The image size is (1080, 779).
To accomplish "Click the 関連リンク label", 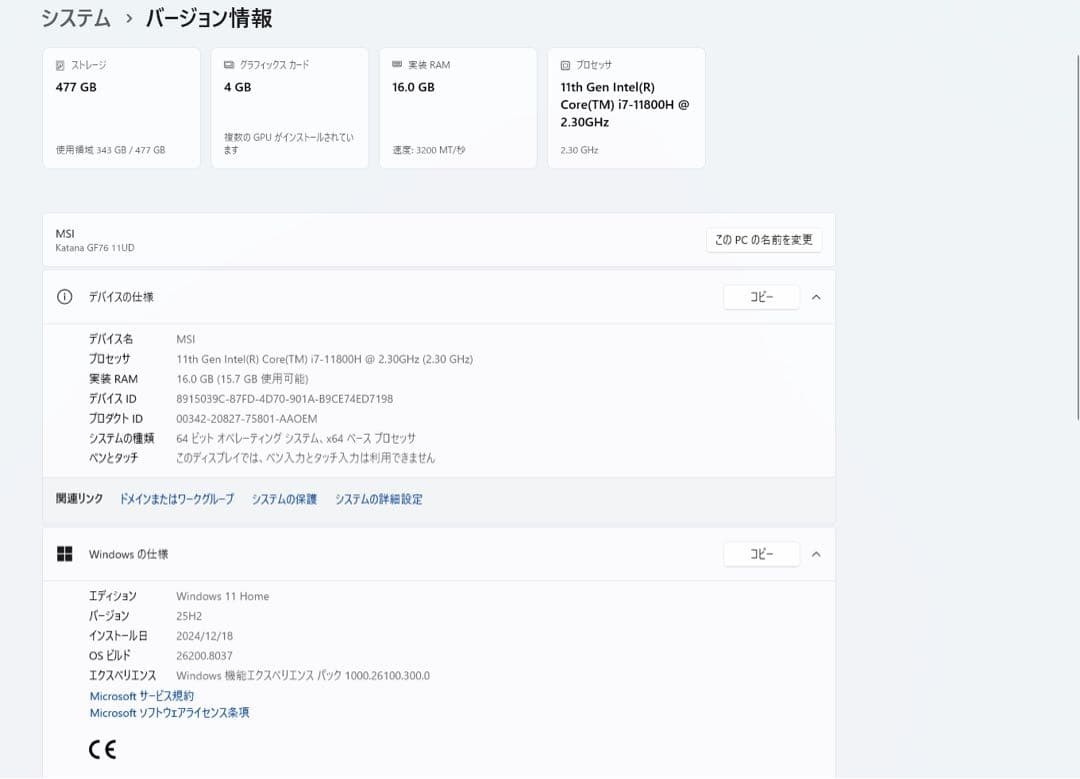I will point(79,498).
